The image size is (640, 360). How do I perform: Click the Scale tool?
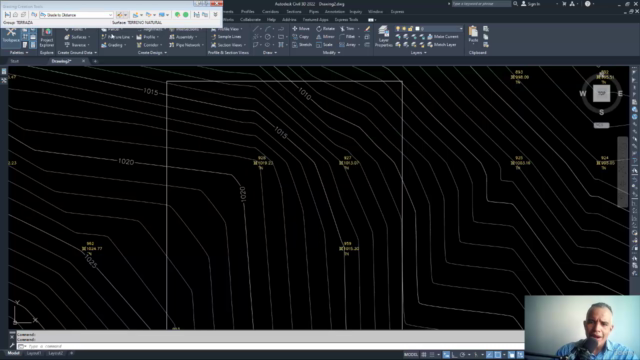pos(324,45)
